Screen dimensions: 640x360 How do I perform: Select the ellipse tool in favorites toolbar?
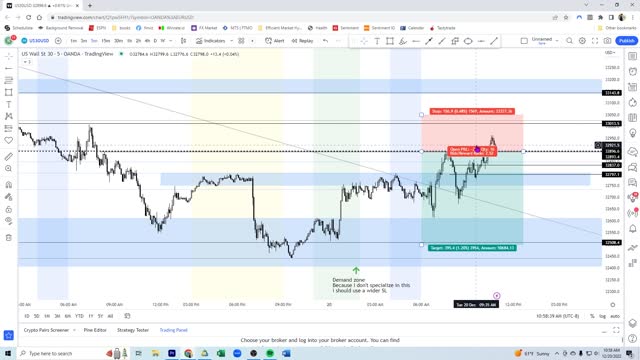(x=468, y=41)
